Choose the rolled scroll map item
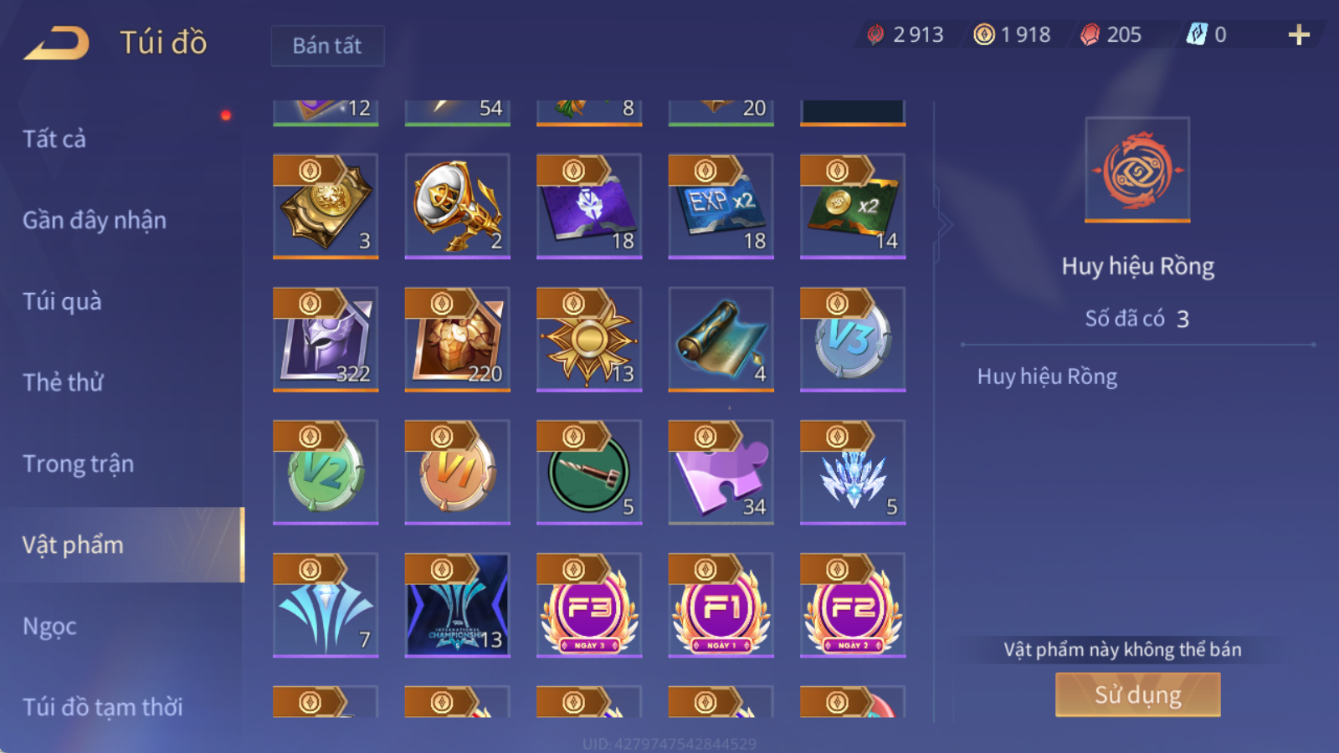 pos(721,340)
